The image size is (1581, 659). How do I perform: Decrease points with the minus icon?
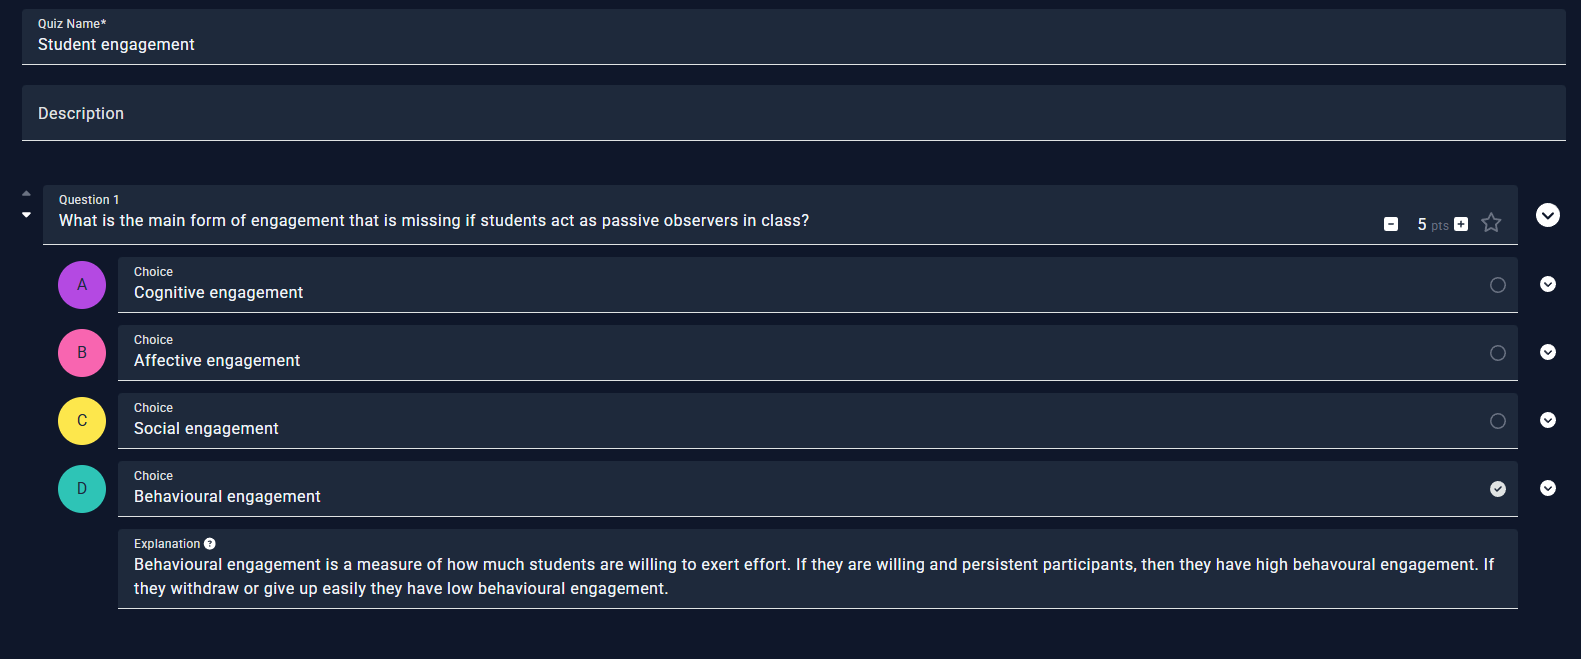tap(1391, 224)
